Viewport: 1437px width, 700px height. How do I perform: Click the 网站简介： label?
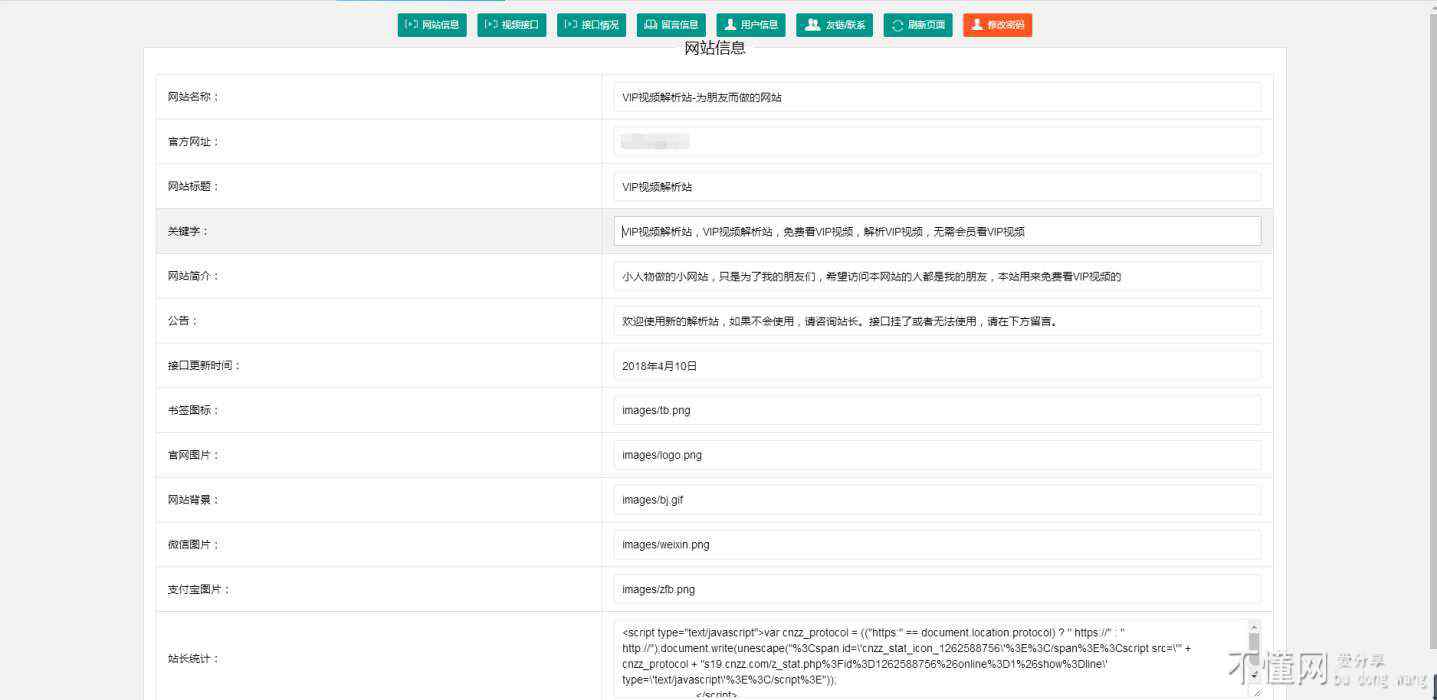pos(193,276)
